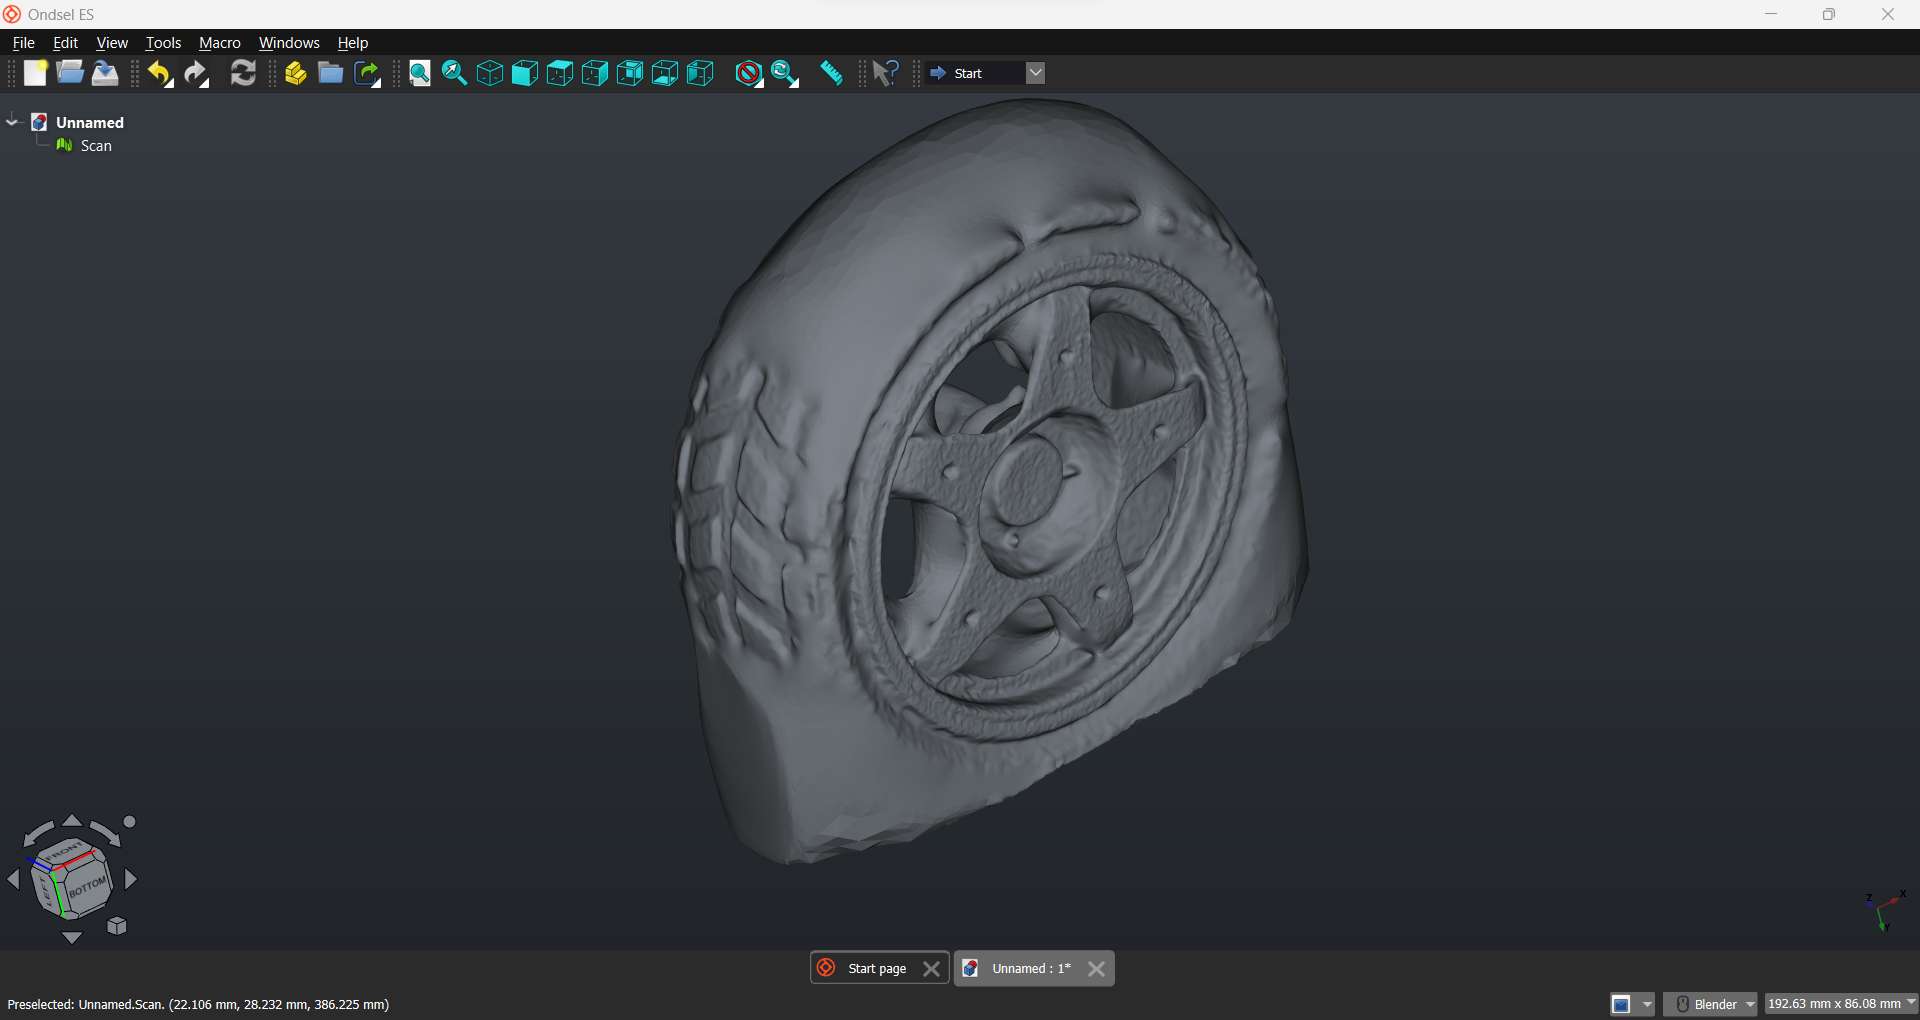Image resolution: width=1920 pixels, height=1020 pixels.
Task: Switch to isometric view
Action: click(490, 73)
